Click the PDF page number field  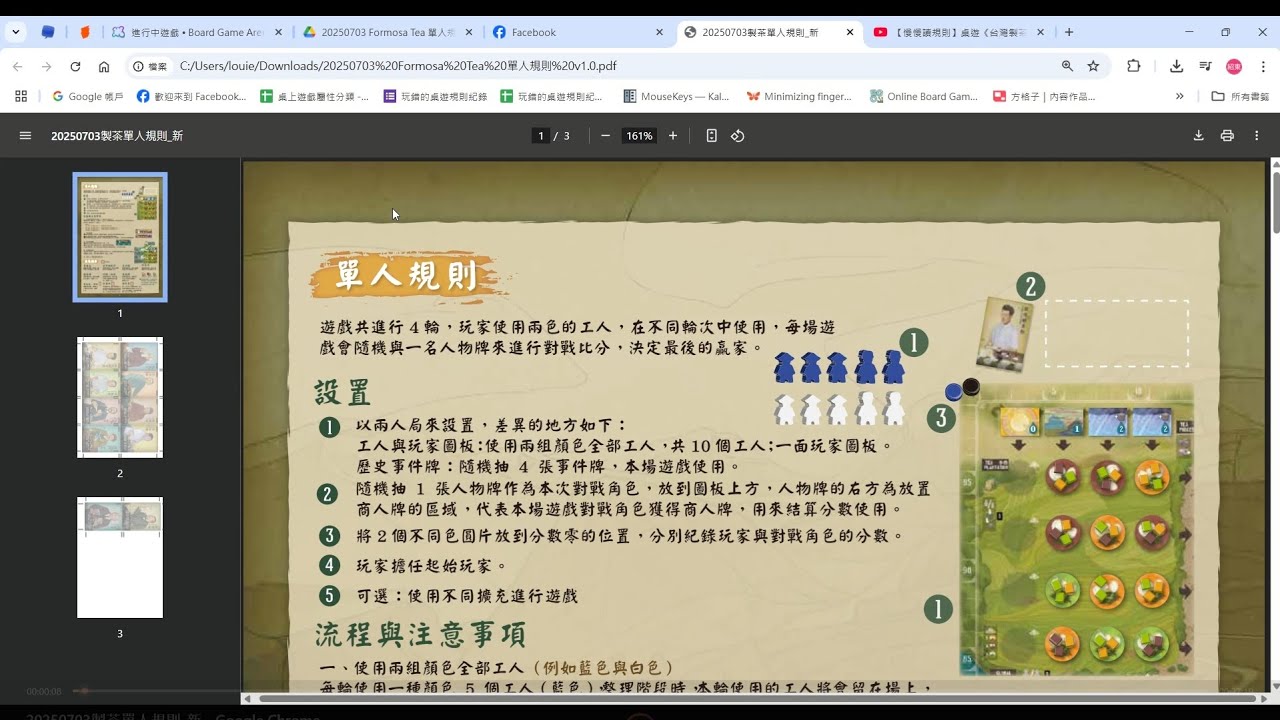tap(541, 136)
